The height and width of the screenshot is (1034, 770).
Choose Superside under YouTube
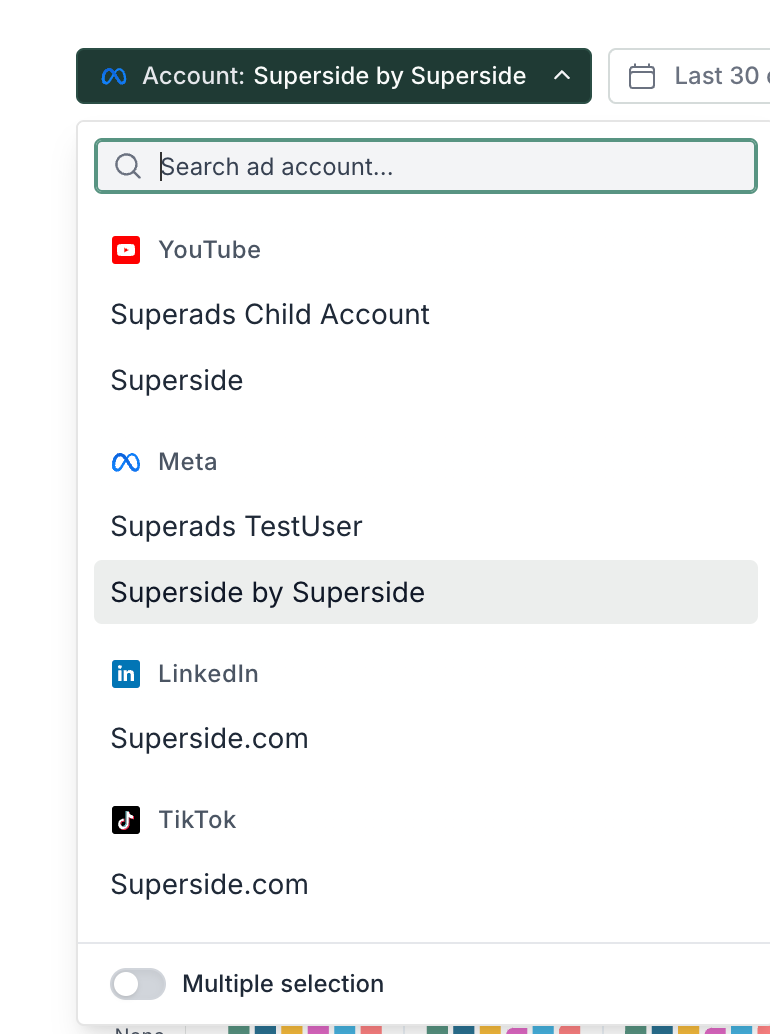tap(177, 380)
